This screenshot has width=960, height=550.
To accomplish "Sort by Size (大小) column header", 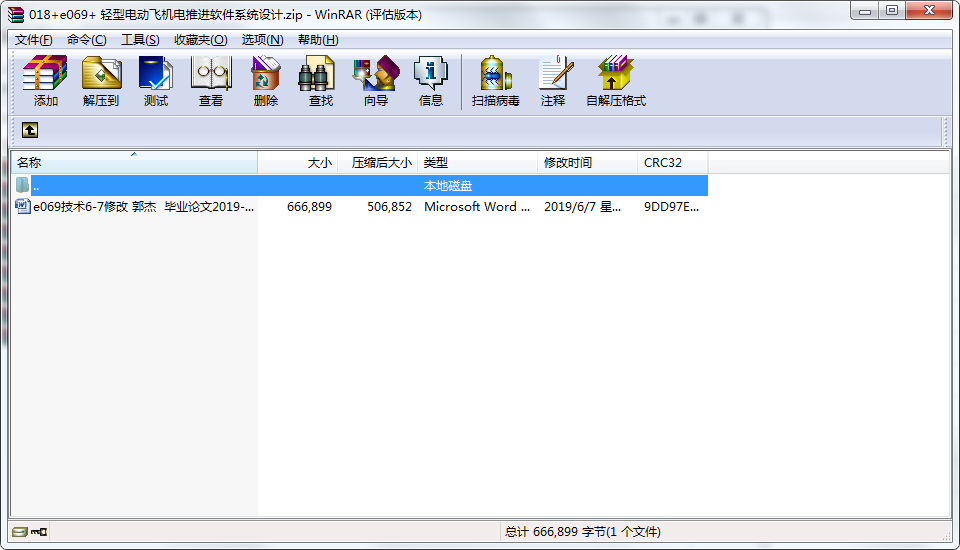I will tap(298, 163).
